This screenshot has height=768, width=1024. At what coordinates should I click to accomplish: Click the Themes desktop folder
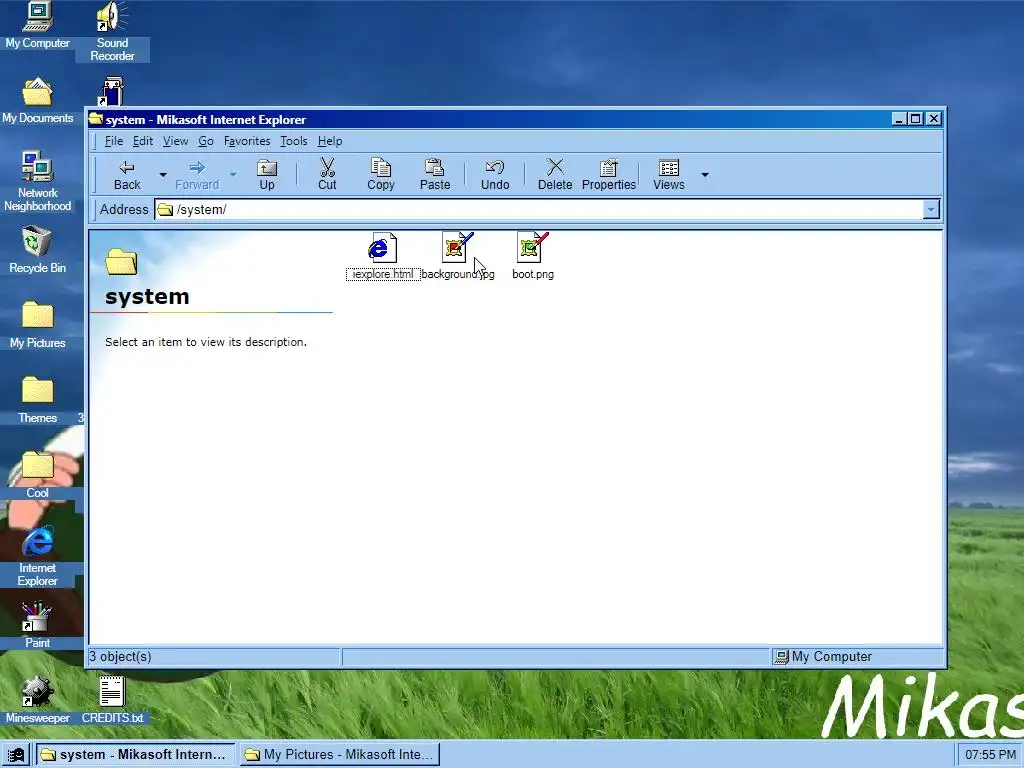pyautogui.click(x=37, y=400)
